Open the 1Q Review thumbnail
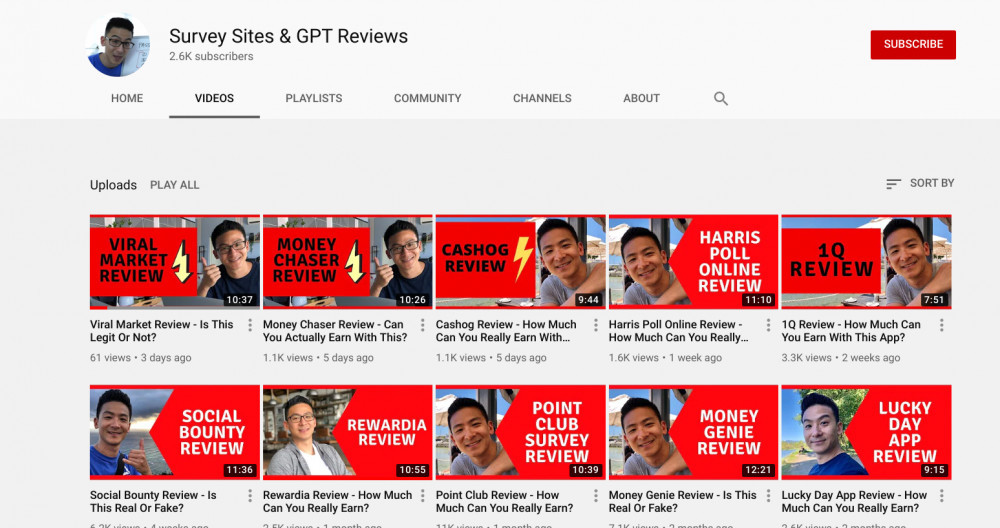 866,262
